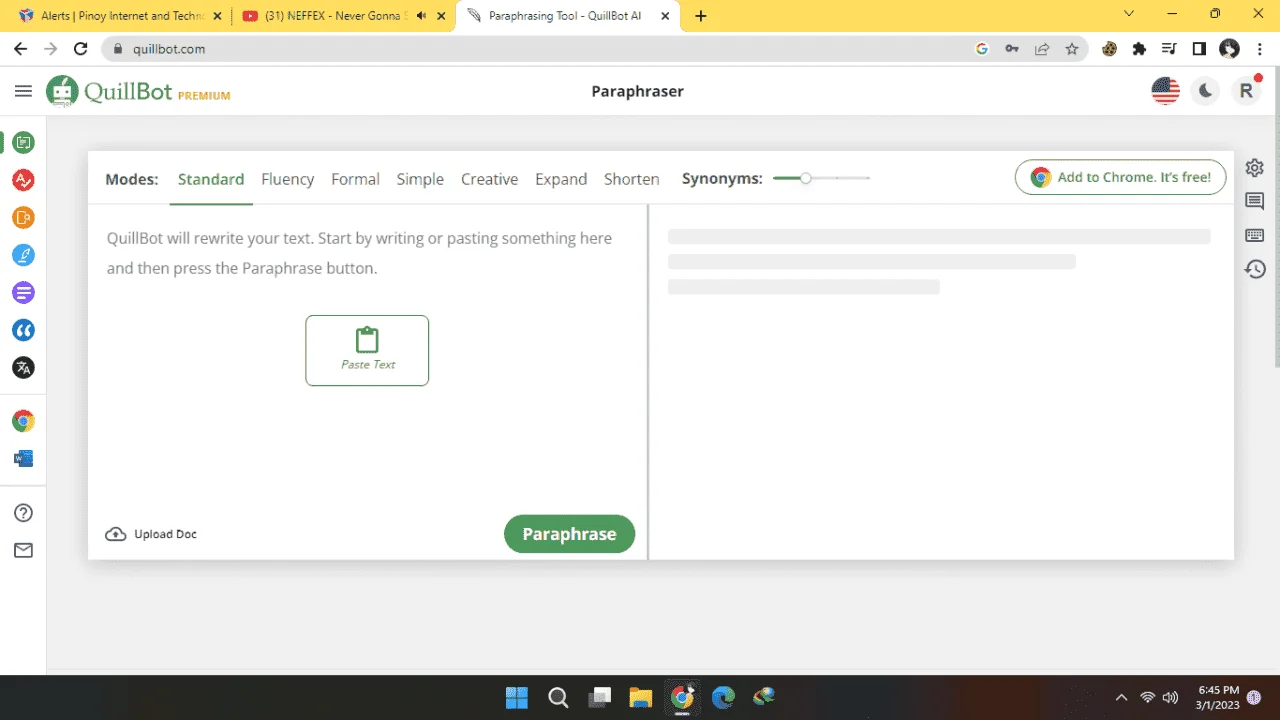Click the green Paraphrase button
Screen dimensions: 1280x720
(569, 534)
